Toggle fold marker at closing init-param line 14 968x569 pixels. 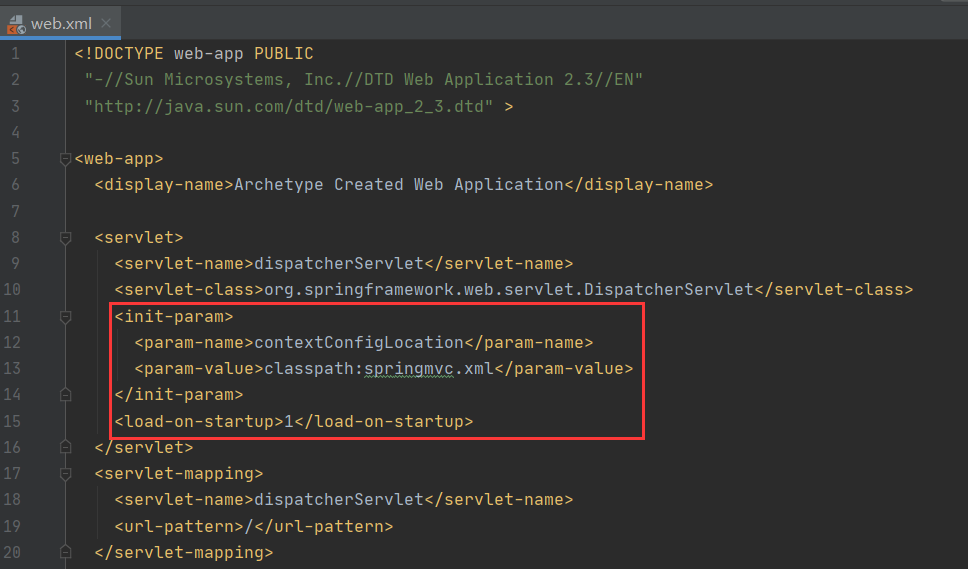coord(65,395)
